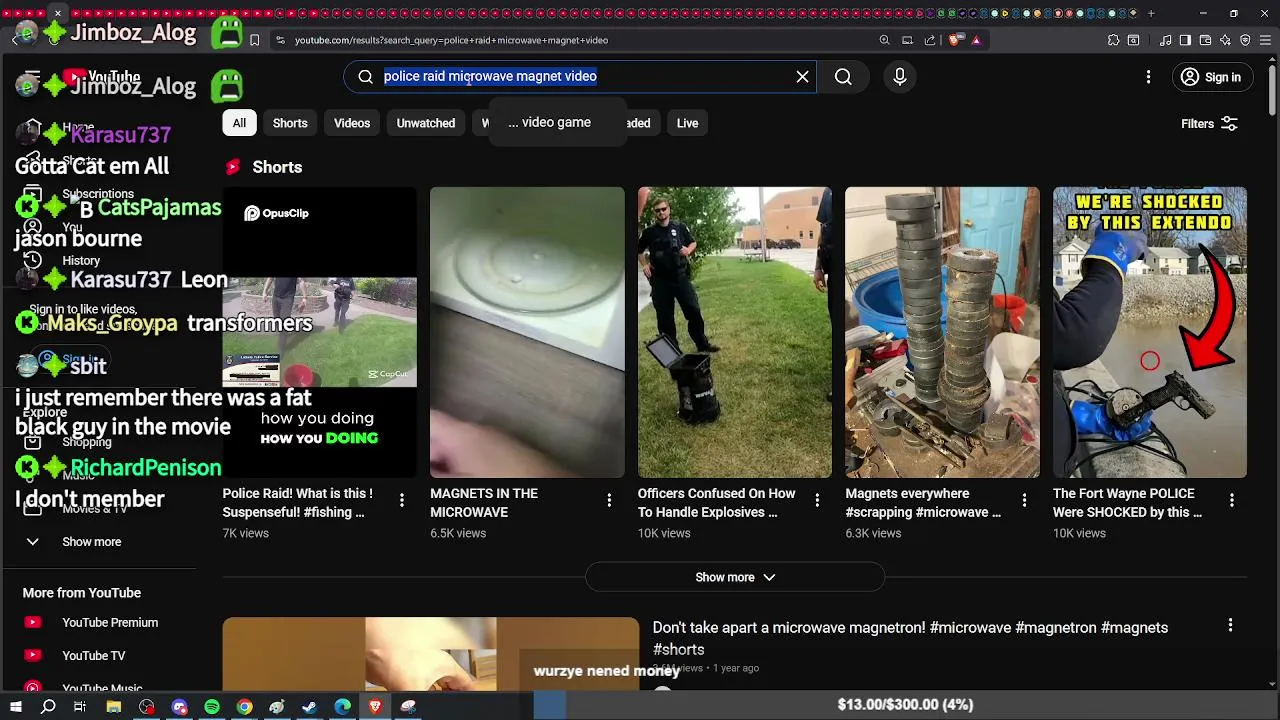Open YouTube TV link in sidebar
This screenshot has width=1280, height=720.
[x=94, y=655]
